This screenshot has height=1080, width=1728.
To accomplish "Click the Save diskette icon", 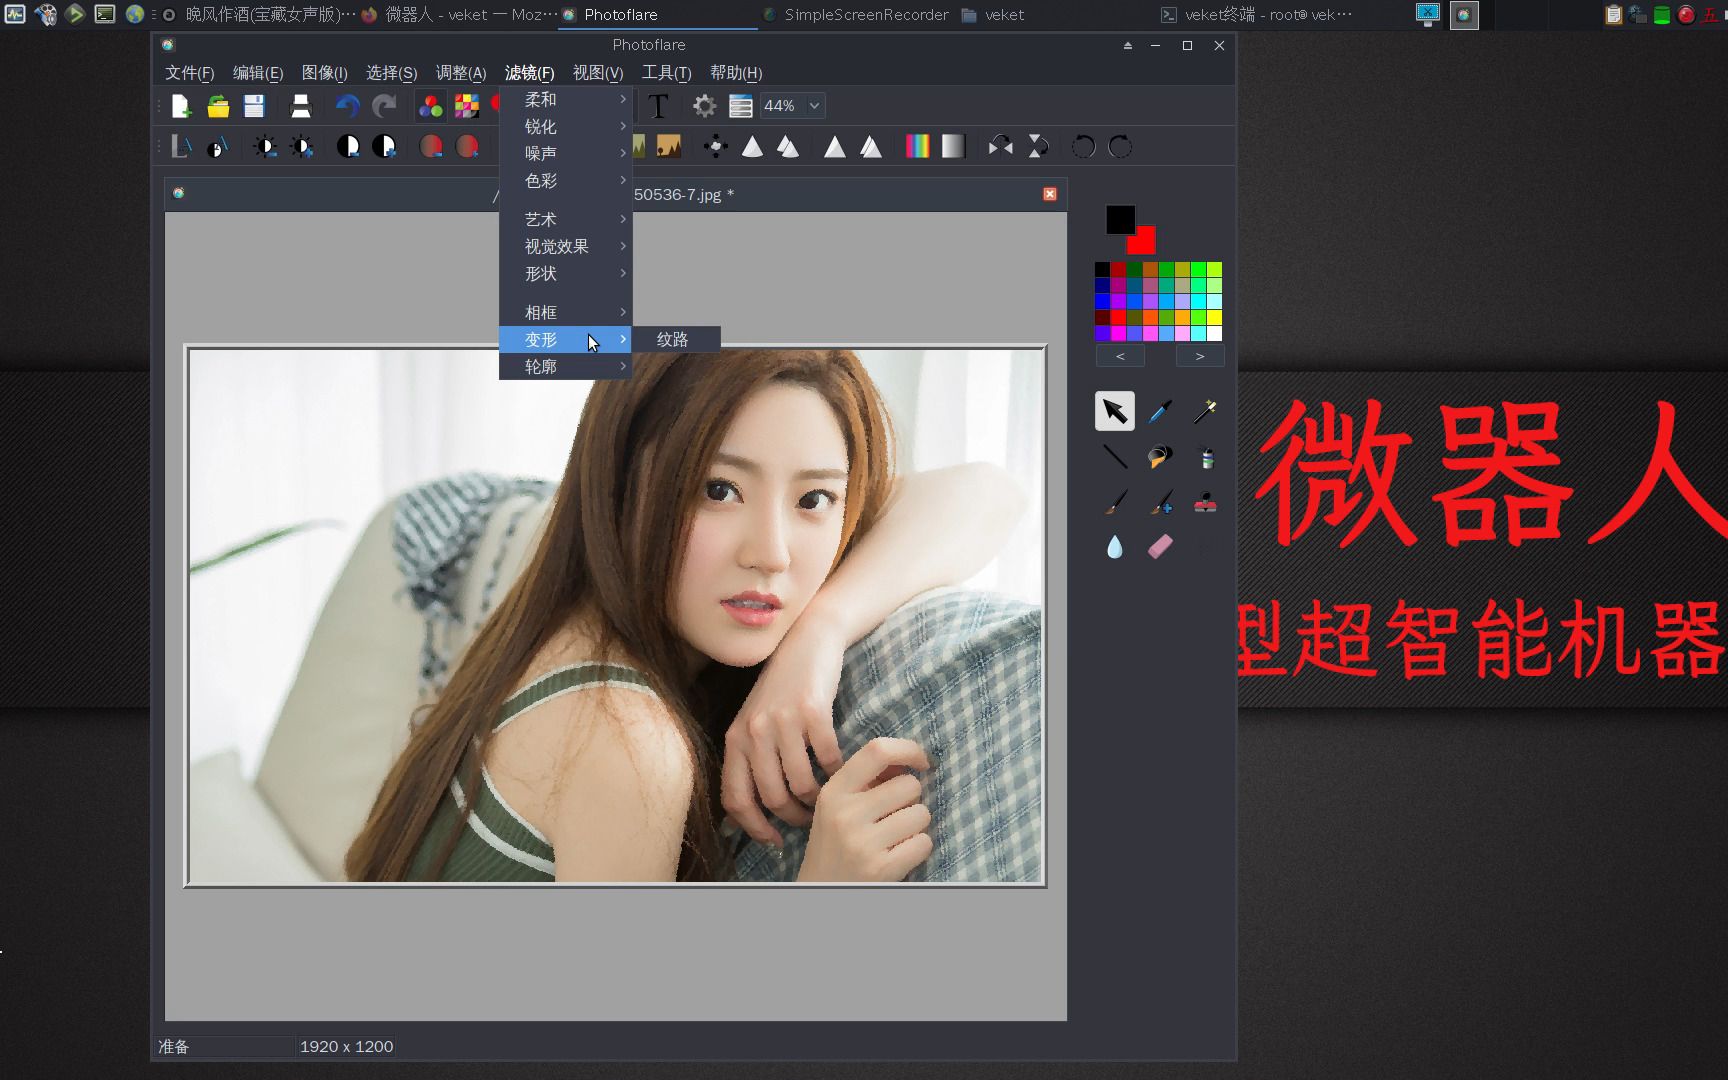I will pos(254,106).
